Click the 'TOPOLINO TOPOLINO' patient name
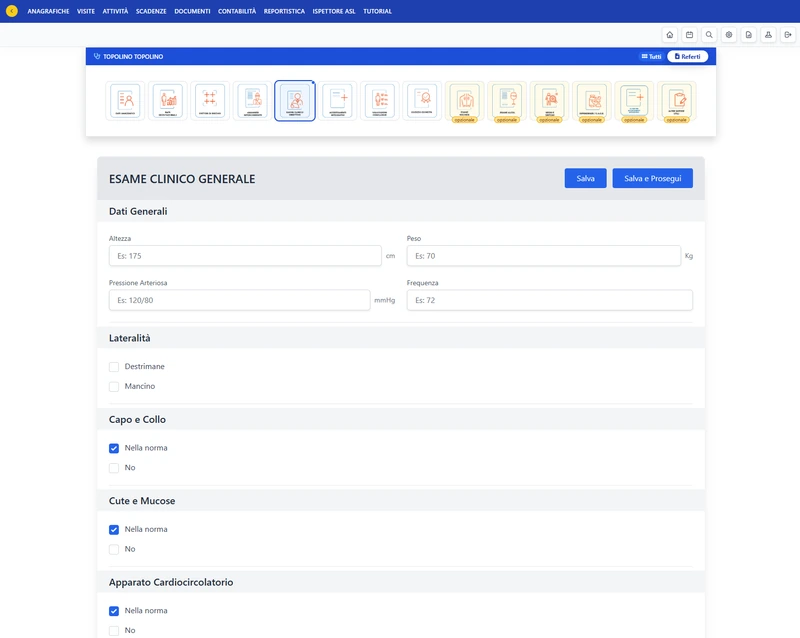 click(133, 57)
